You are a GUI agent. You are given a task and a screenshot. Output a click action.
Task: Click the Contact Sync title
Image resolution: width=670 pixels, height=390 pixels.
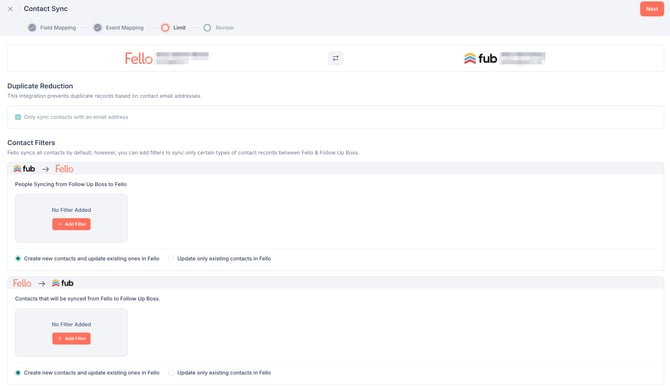[x=46, y=9]
